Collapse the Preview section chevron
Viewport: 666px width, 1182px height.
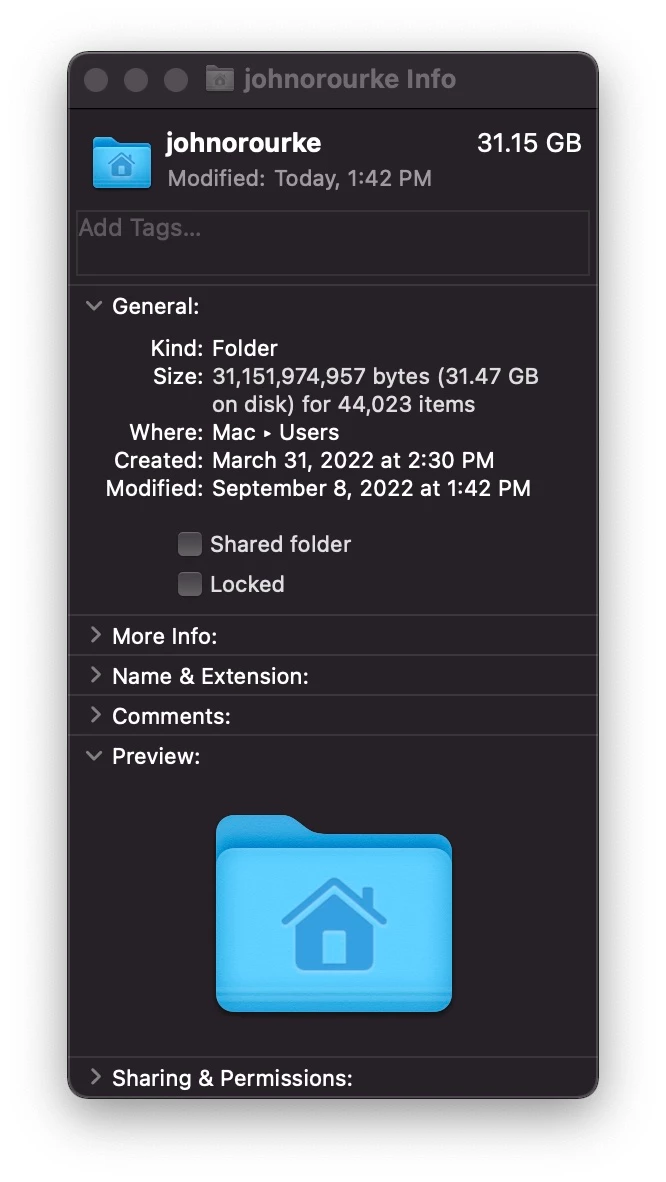tap(94, 755)
